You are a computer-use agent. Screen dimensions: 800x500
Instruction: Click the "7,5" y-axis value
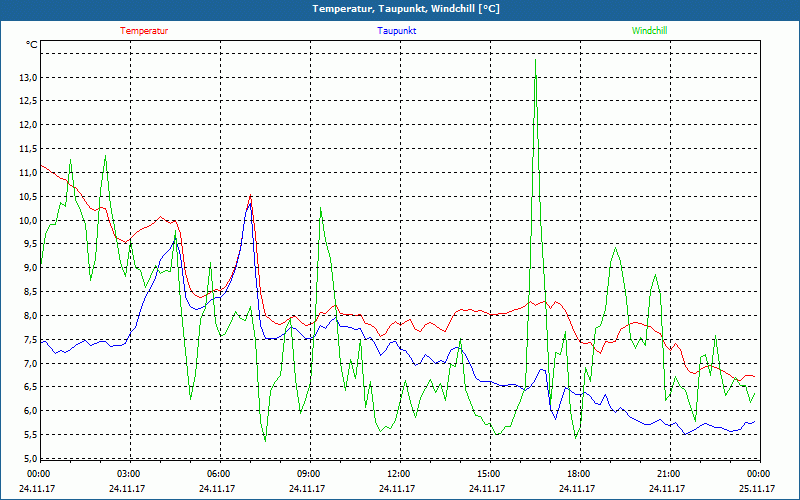pos(31,339)
